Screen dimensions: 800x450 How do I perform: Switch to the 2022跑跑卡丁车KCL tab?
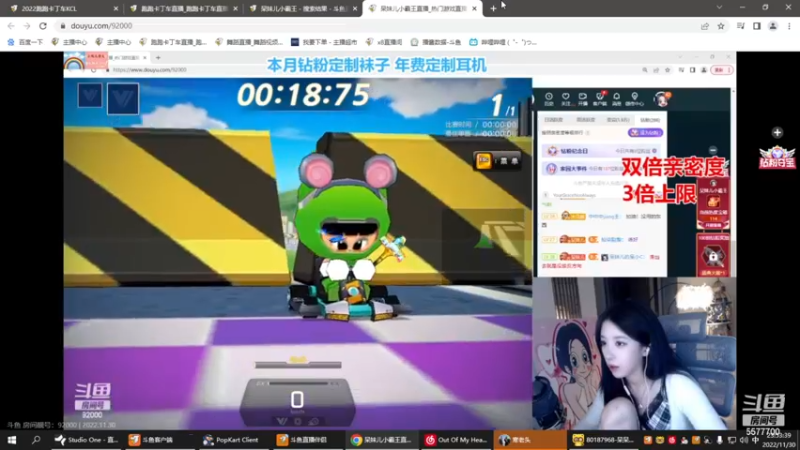click(63, 9)
